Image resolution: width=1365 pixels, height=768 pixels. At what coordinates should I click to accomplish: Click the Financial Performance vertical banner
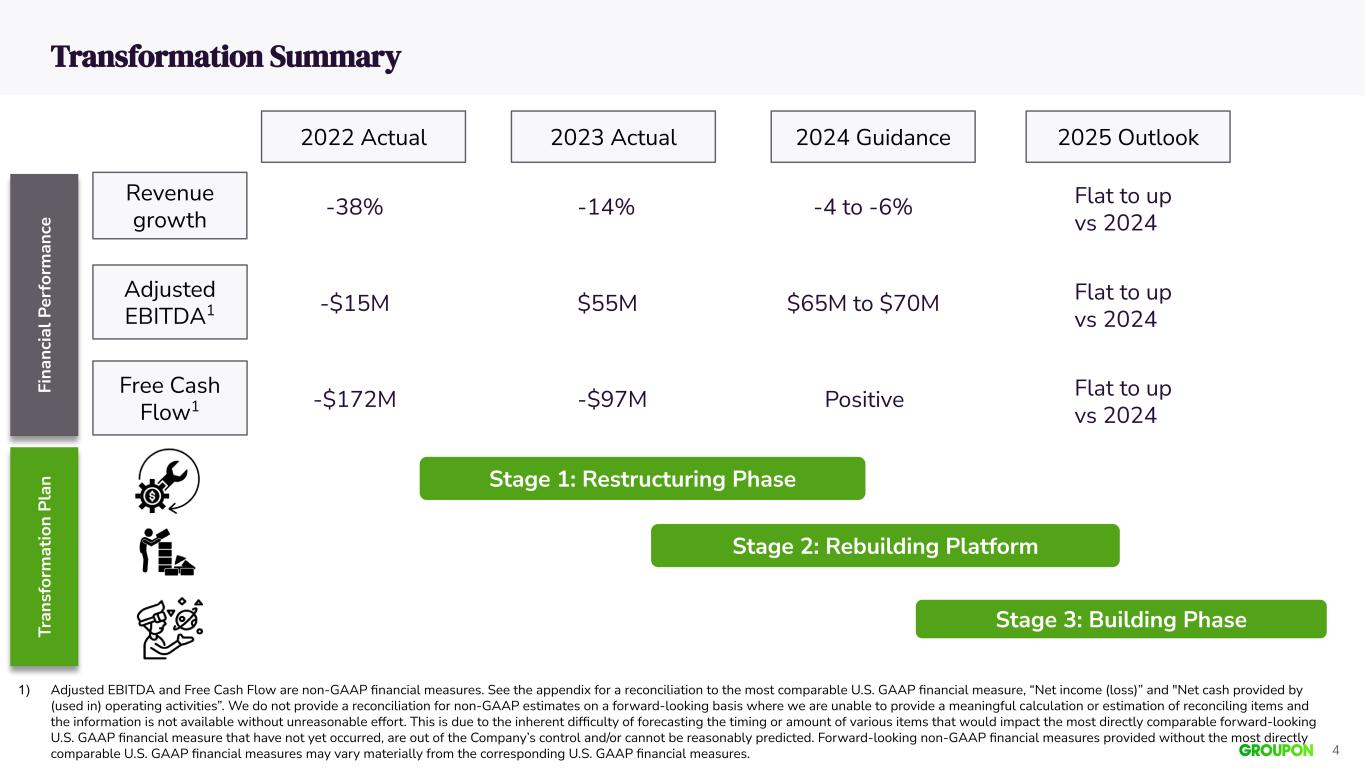pyautogui.click(x=44, y=305)
